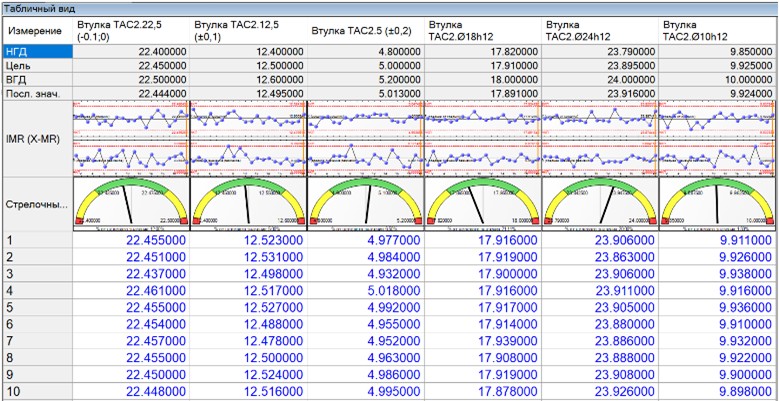Select row number 10 header

(x=37, y=390)
